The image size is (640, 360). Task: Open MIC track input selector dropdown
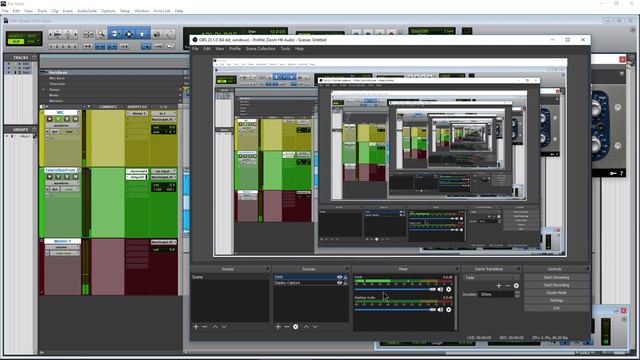[x=164, y=113]
